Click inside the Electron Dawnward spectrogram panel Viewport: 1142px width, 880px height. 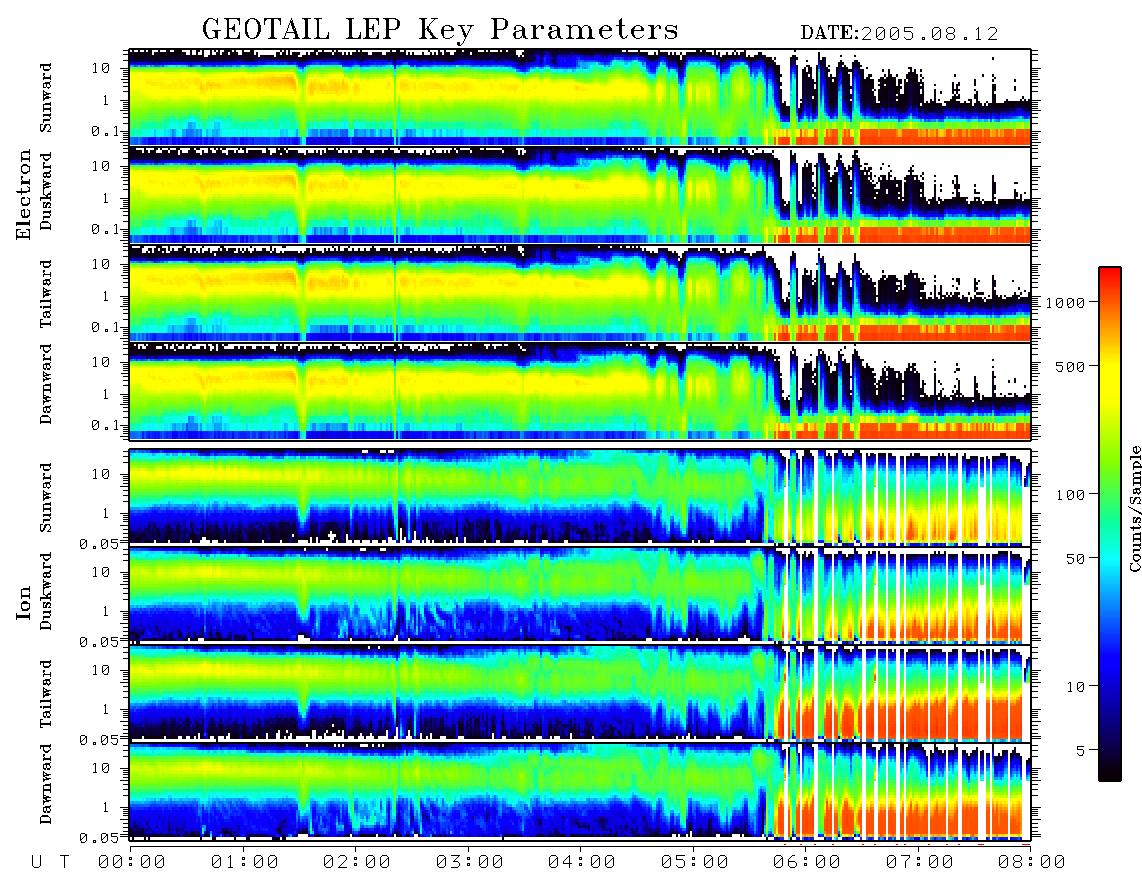pos(580,391)
